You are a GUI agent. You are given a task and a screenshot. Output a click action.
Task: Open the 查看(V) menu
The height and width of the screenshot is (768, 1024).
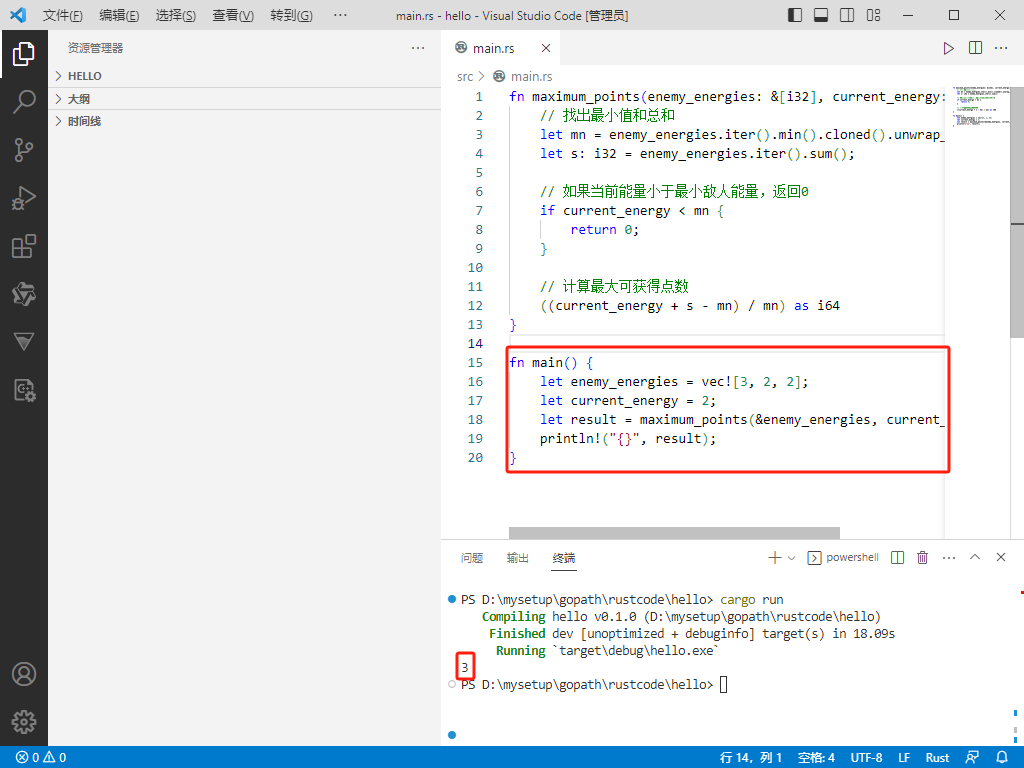tap(232, 15)
